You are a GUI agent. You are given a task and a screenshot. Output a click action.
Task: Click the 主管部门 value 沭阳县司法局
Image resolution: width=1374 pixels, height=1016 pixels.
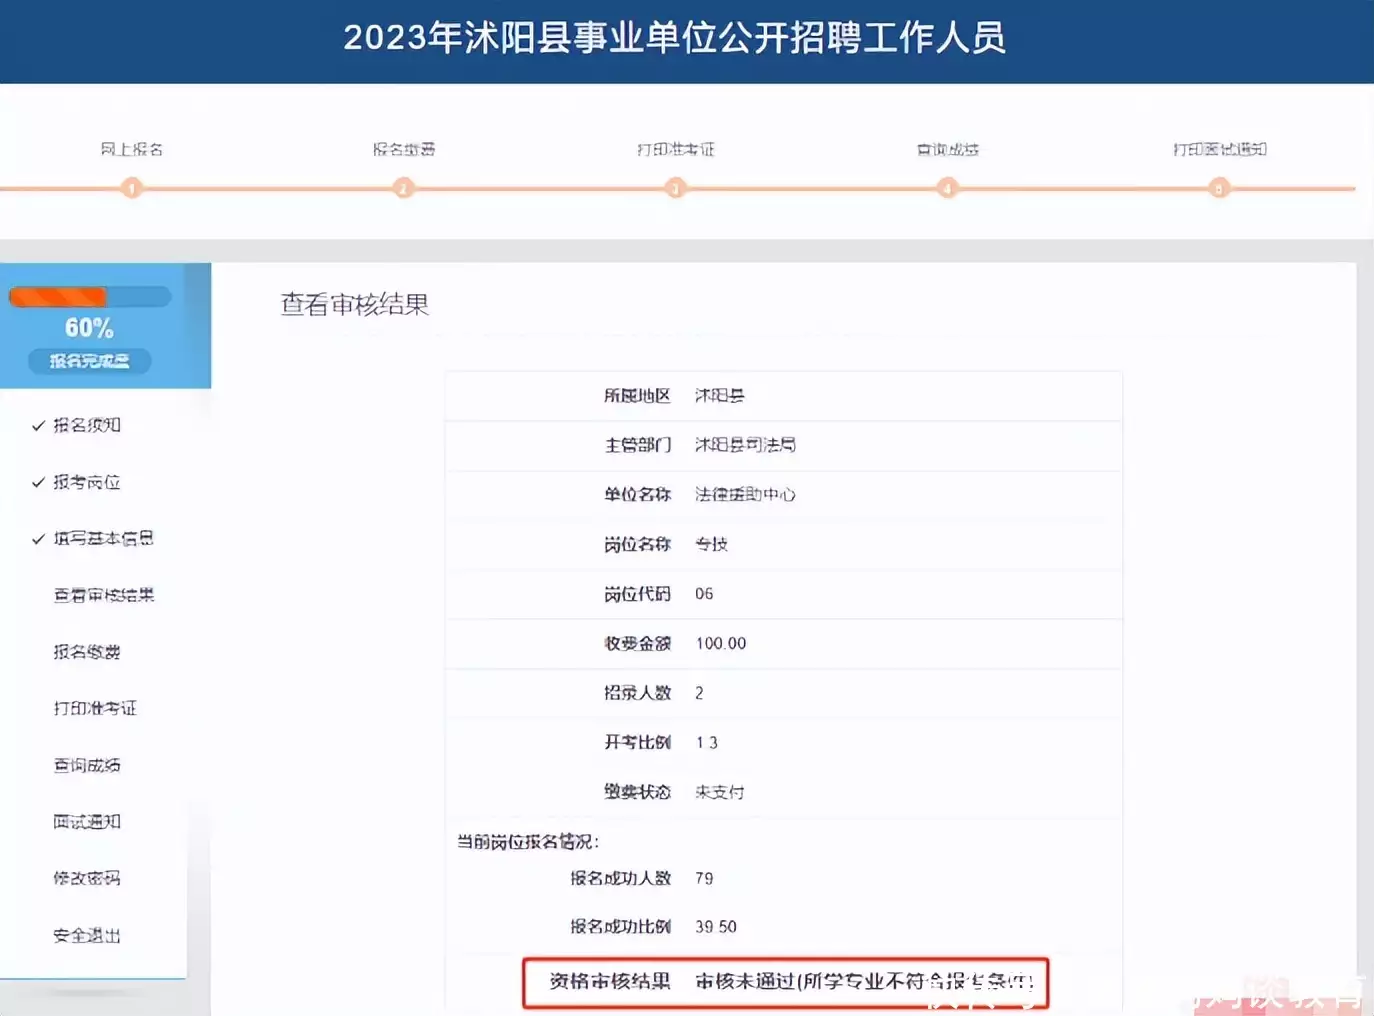pos(745,445)
